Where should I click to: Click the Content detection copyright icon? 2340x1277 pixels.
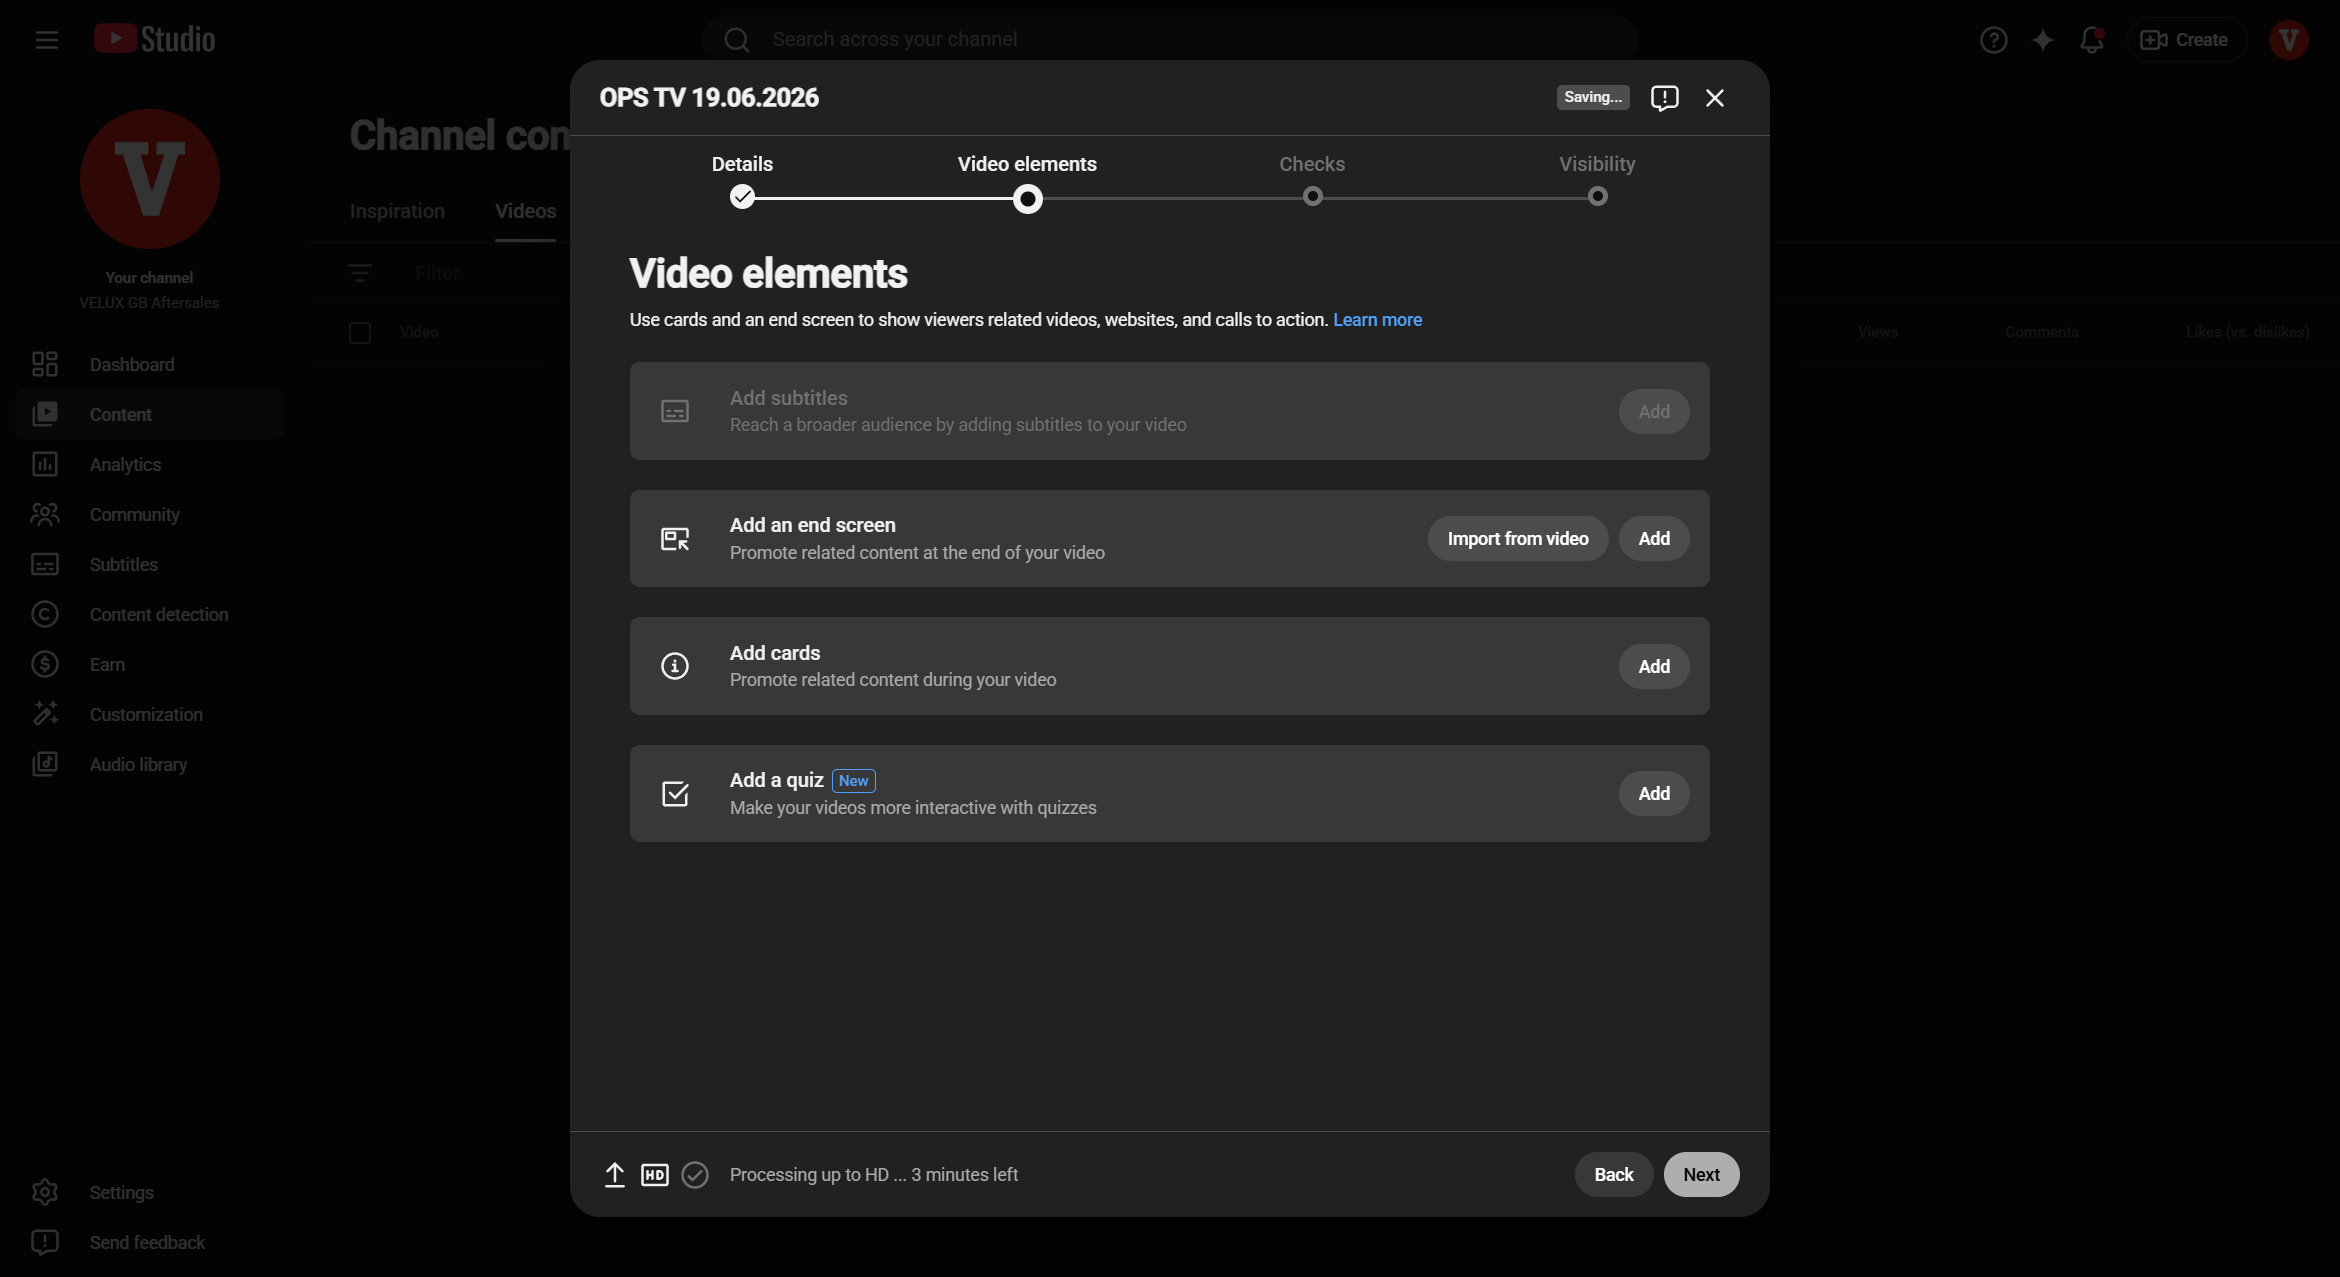[x=45, y=614]
